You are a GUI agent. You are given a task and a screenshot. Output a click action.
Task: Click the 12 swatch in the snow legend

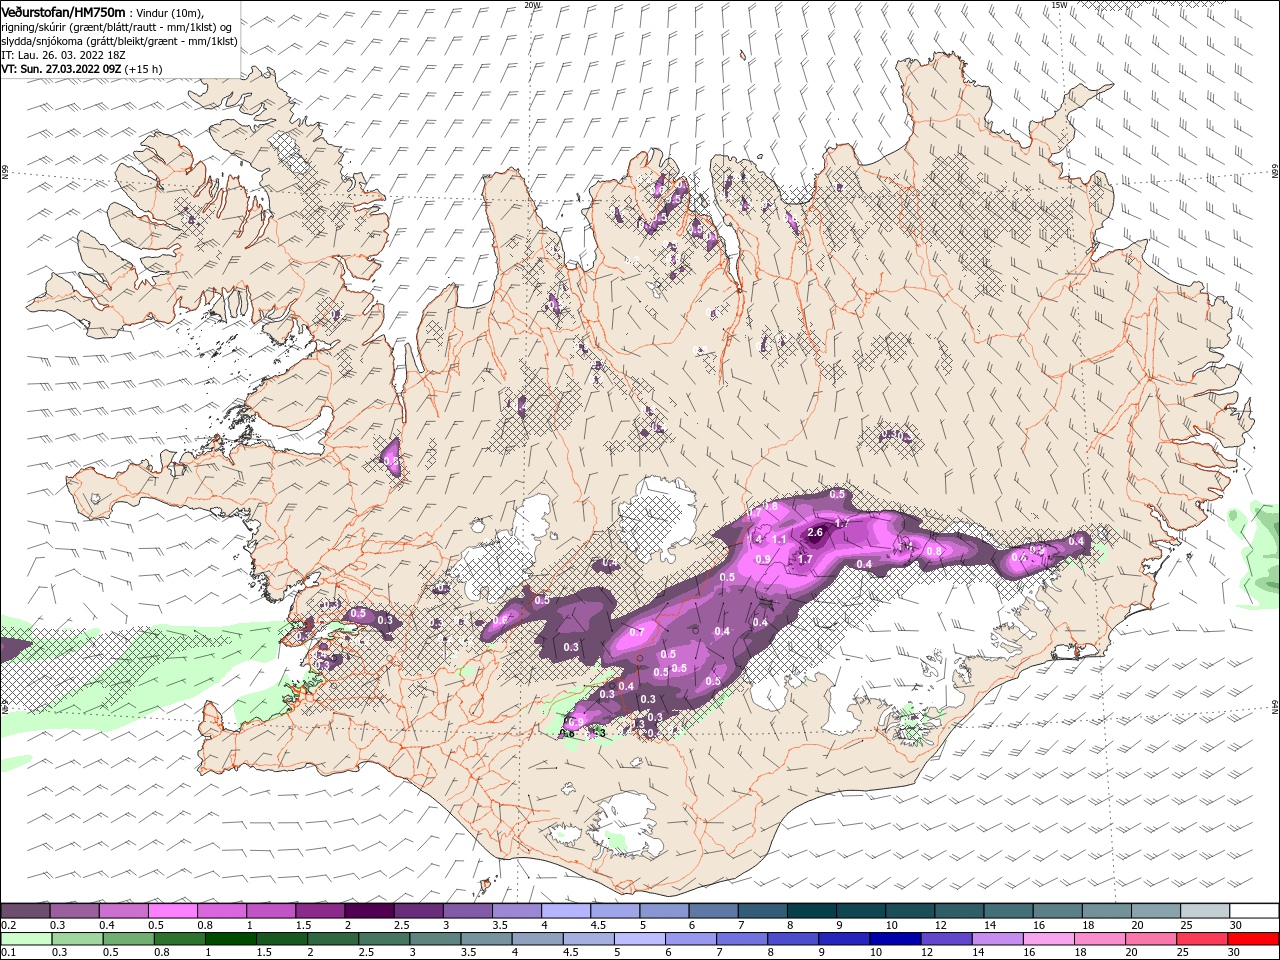[x=959, y=911]
